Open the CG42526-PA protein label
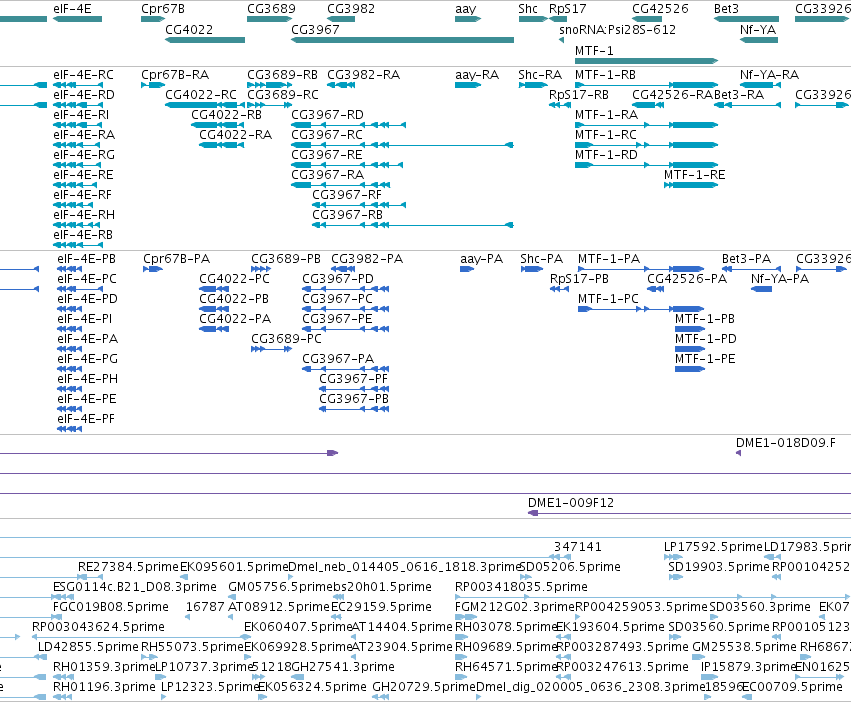This screenshot has width=851, height=702. tap(687, 279)
